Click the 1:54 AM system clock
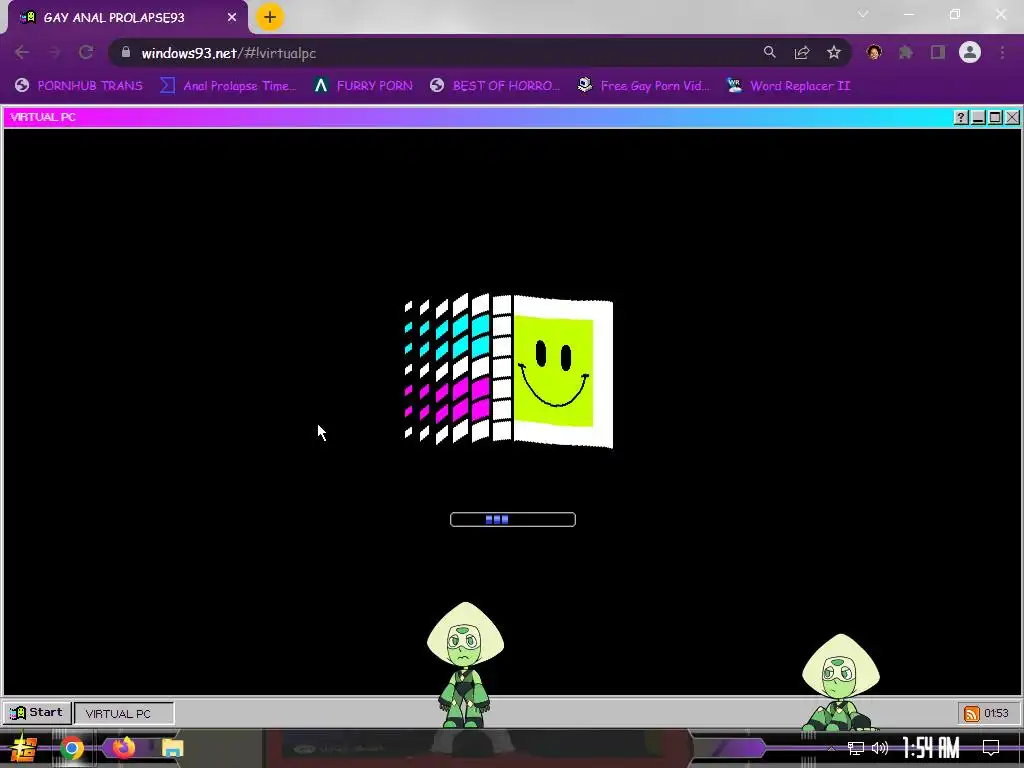 (931, 747)
